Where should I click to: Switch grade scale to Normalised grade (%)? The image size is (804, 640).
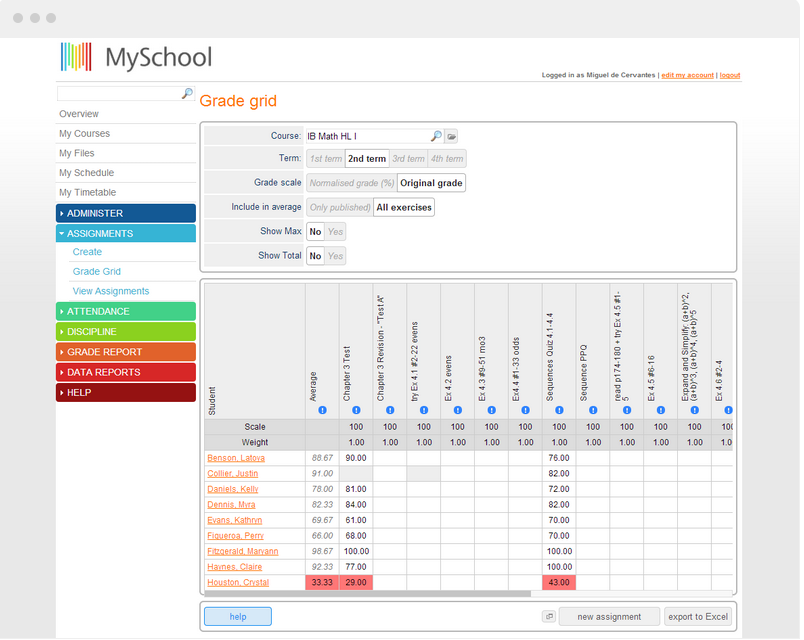click(352, 183)
